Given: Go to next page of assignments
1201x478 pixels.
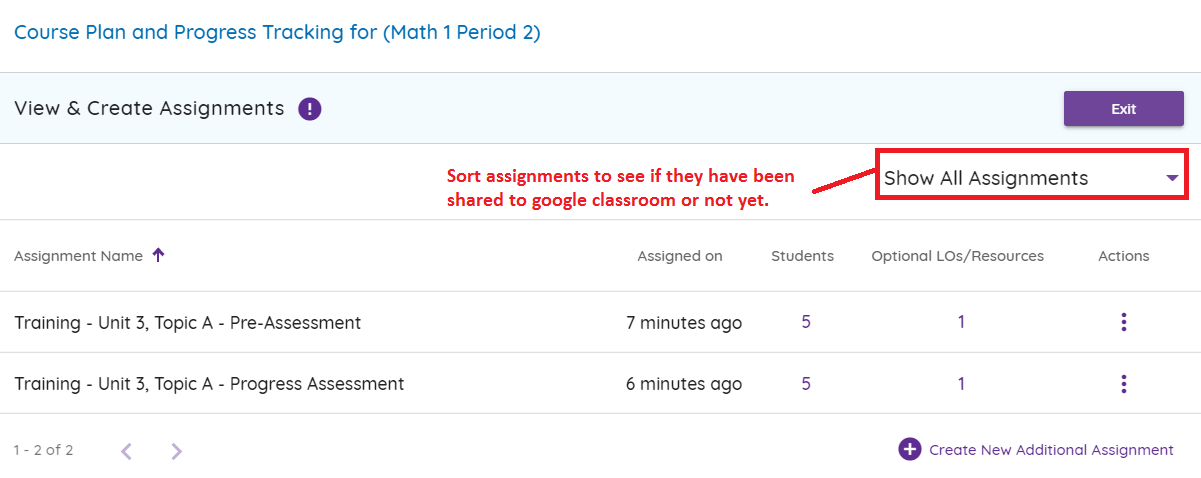Looking at the screenshot, I should point(177,451).
